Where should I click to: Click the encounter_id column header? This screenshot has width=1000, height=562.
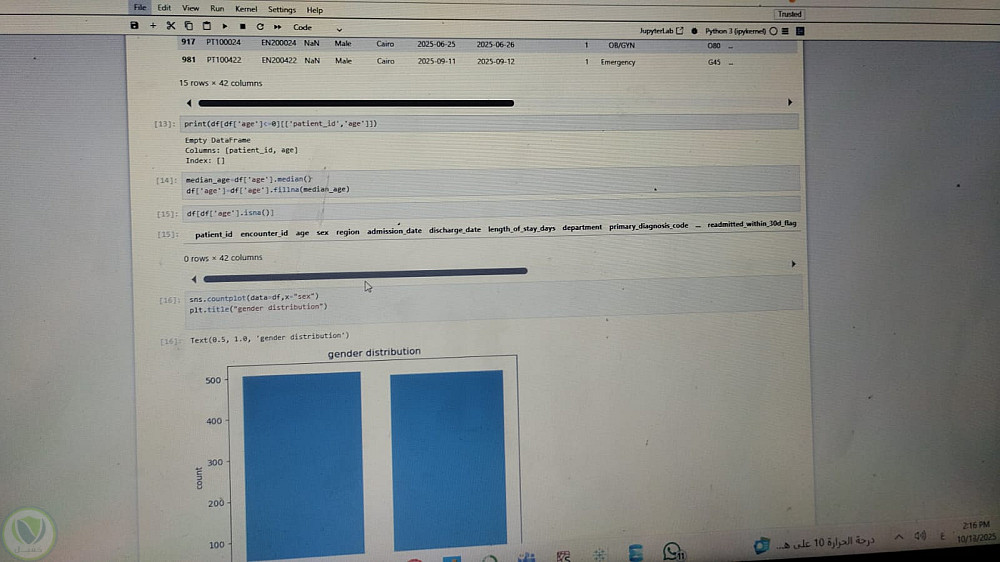(x=264, y=233)
